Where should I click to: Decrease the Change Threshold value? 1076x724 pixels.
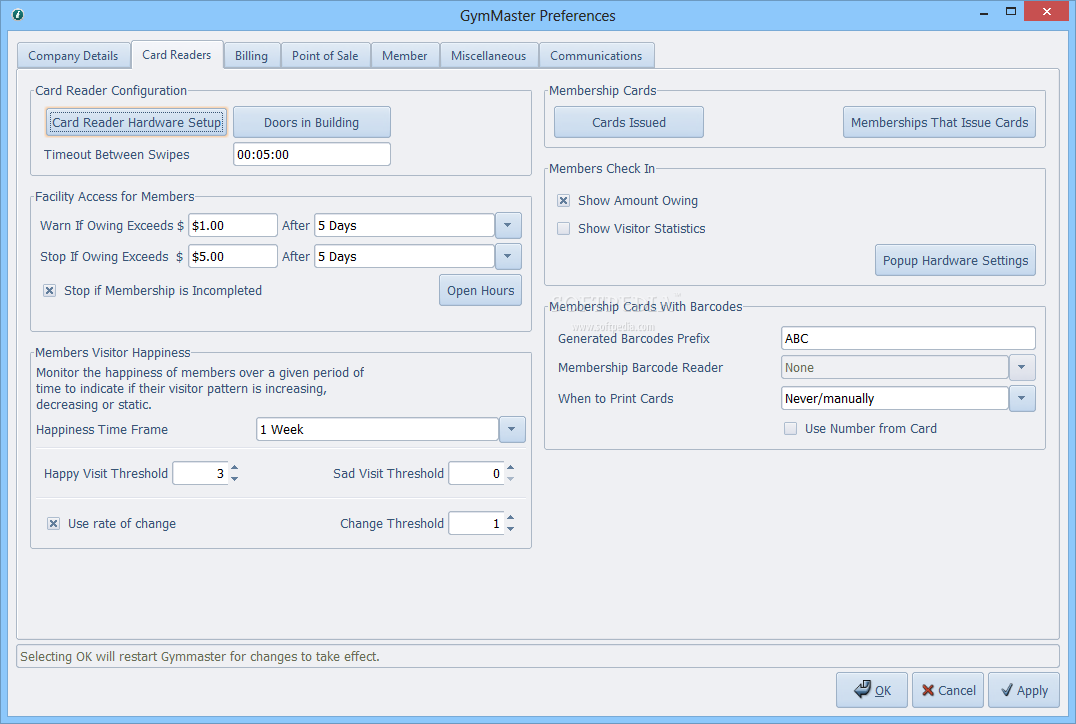[x=511, y=528]
